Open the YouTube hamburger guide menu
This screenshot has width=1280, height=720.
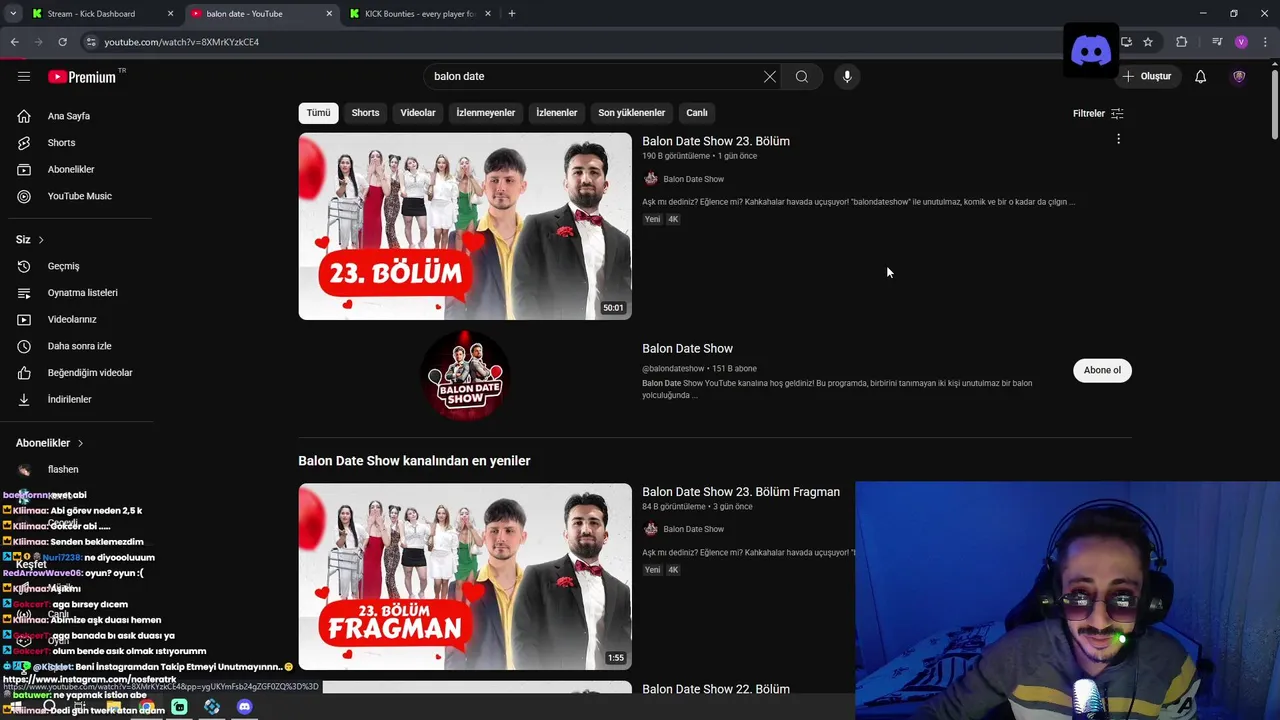(24, 76)
